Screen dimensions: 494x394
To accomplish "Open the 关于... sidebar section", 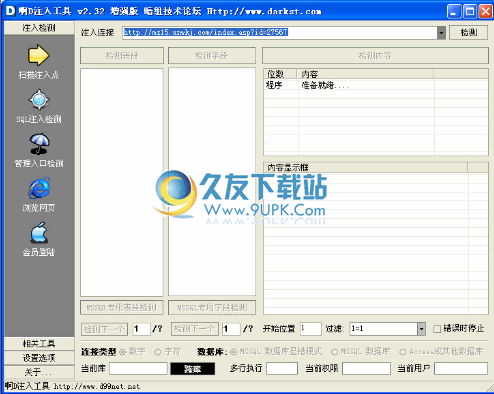I will (x=39, y=372).
